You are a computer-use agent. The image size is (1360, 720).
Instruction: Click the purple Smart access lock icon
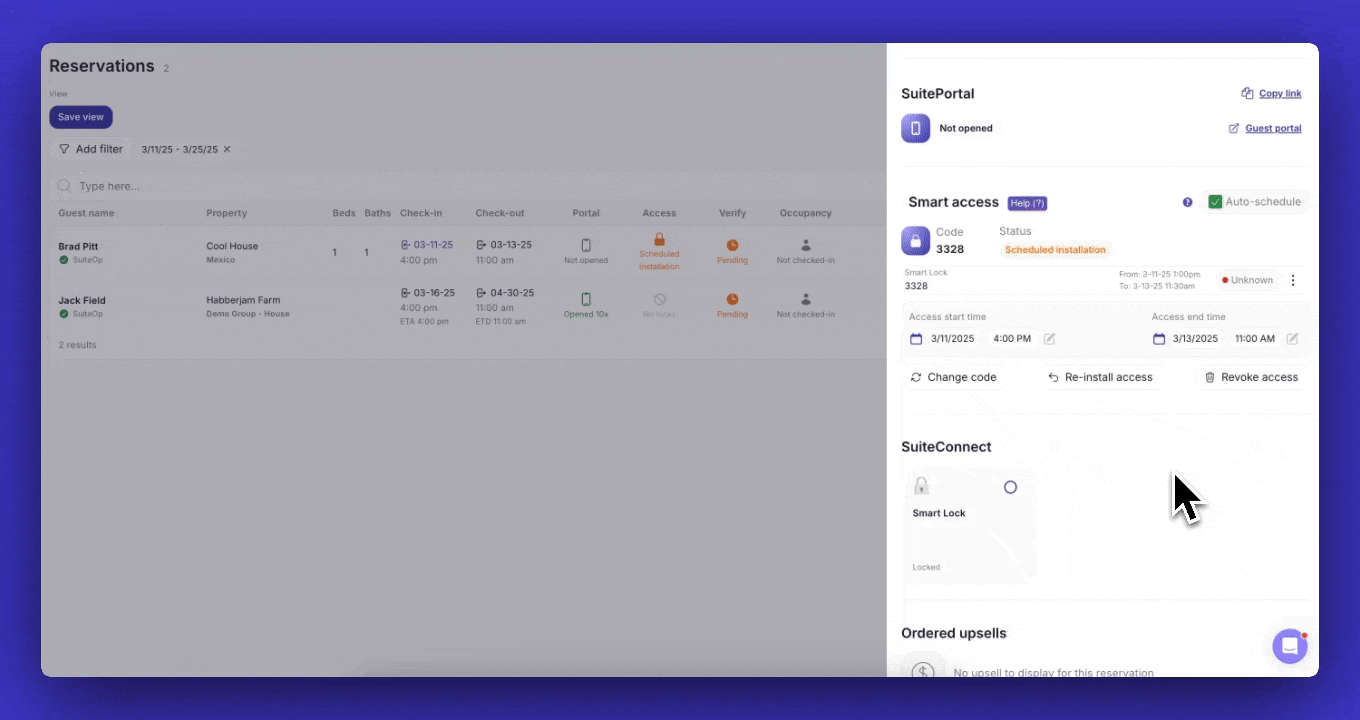pos(915,241)
